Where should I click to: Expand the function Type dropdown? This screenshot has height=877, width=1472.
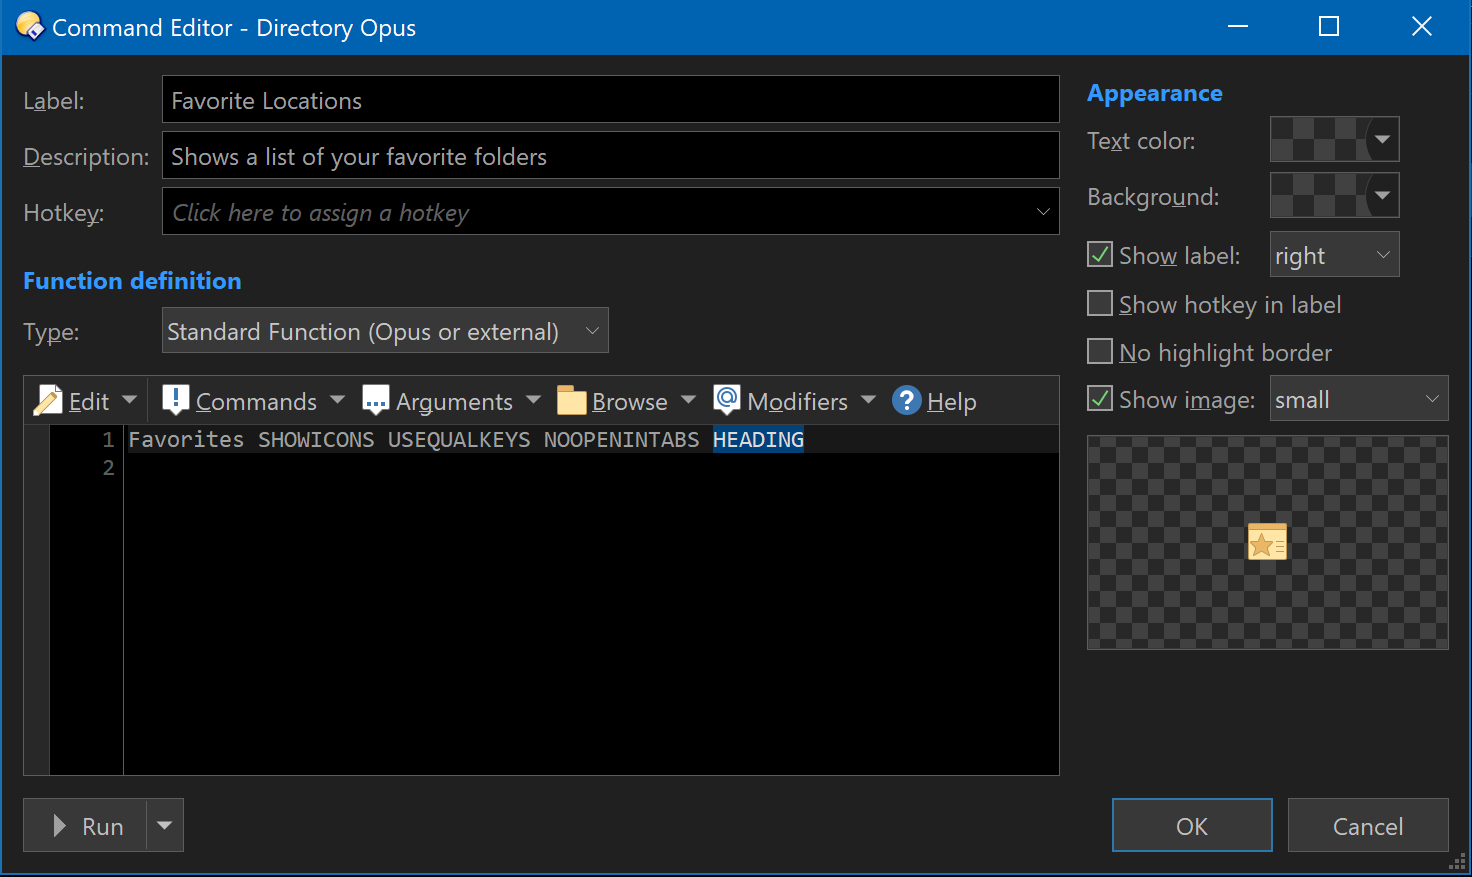pyautogui.click(x=385, y=331)
